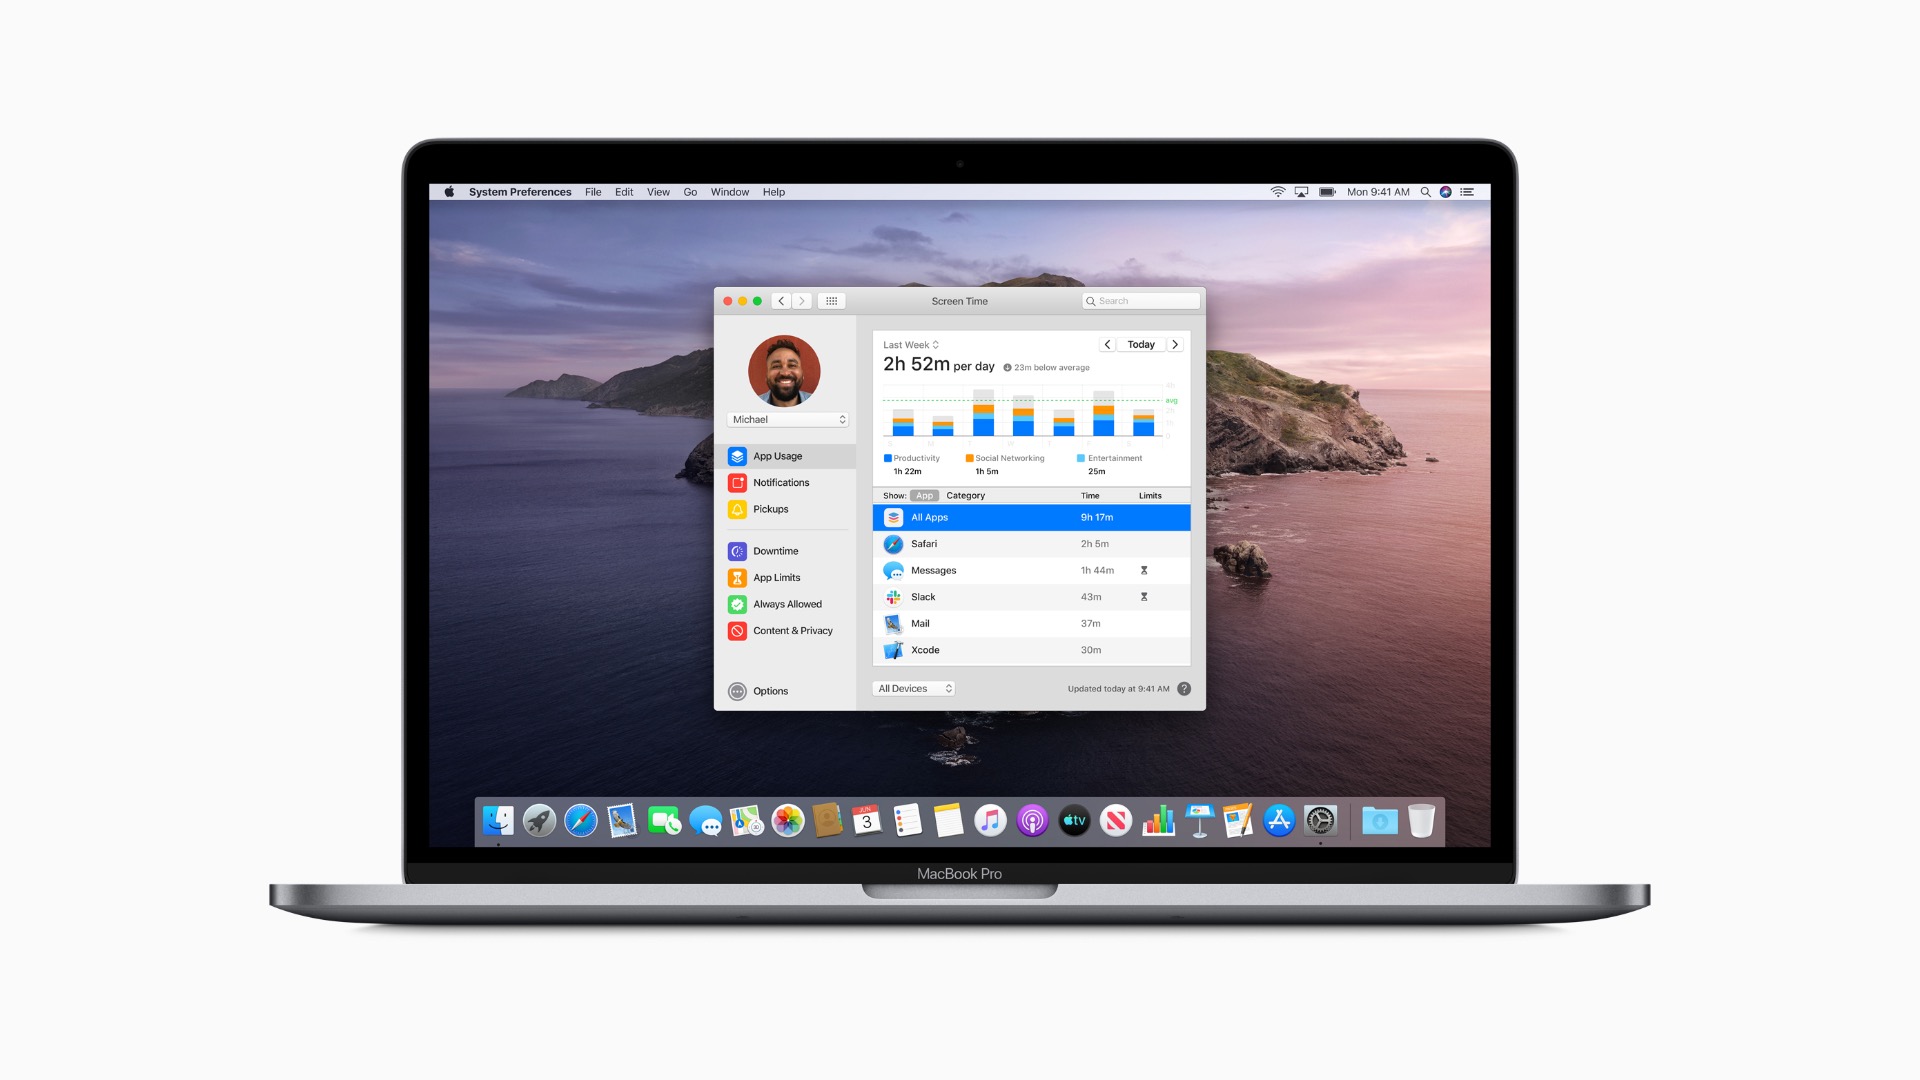Expand the Michael user dropdown
1920x1080 pixels.
(788, 420)
